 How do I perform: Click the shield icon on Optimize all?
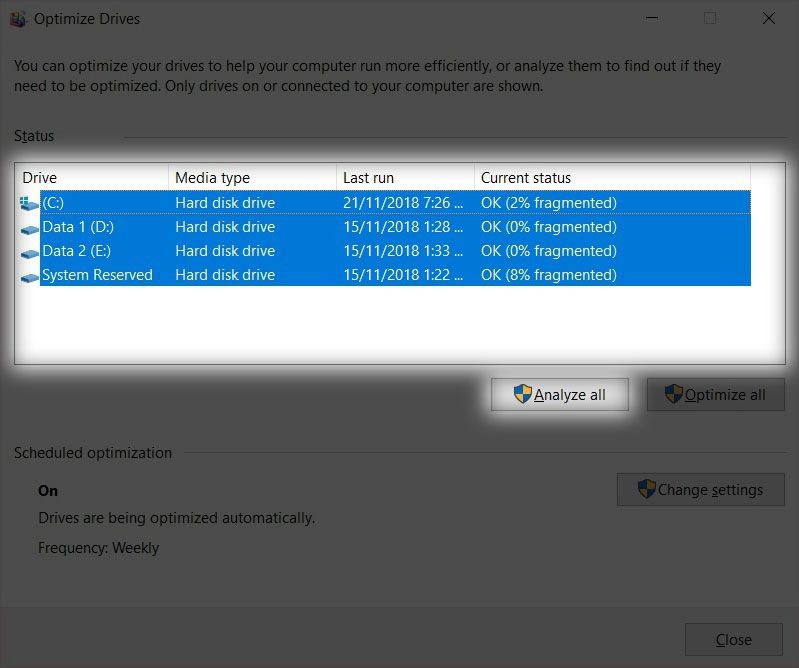[673, 394]
